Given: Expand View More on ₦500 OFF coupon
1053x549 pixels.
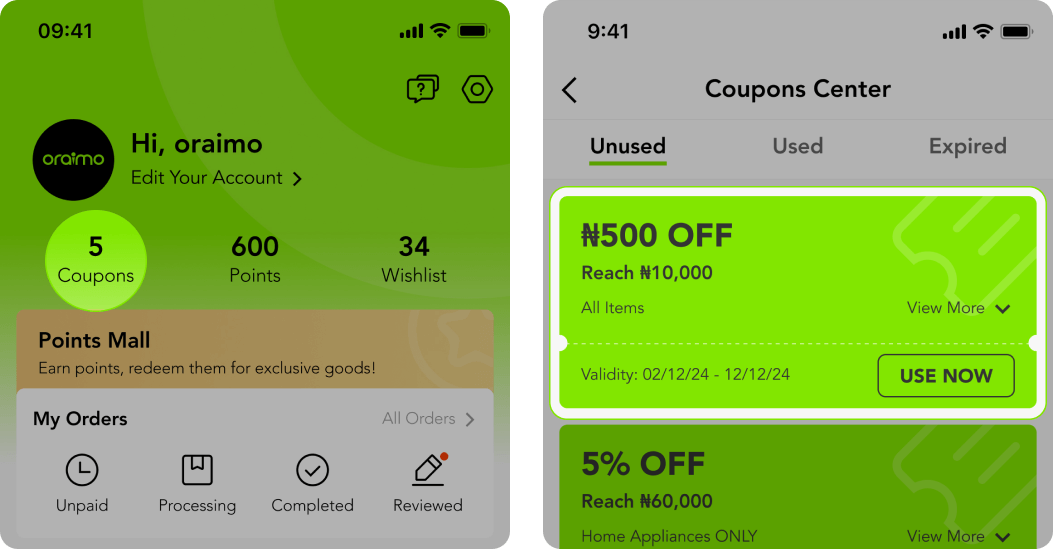Looking at the screenshot, I should coord(959,308).
